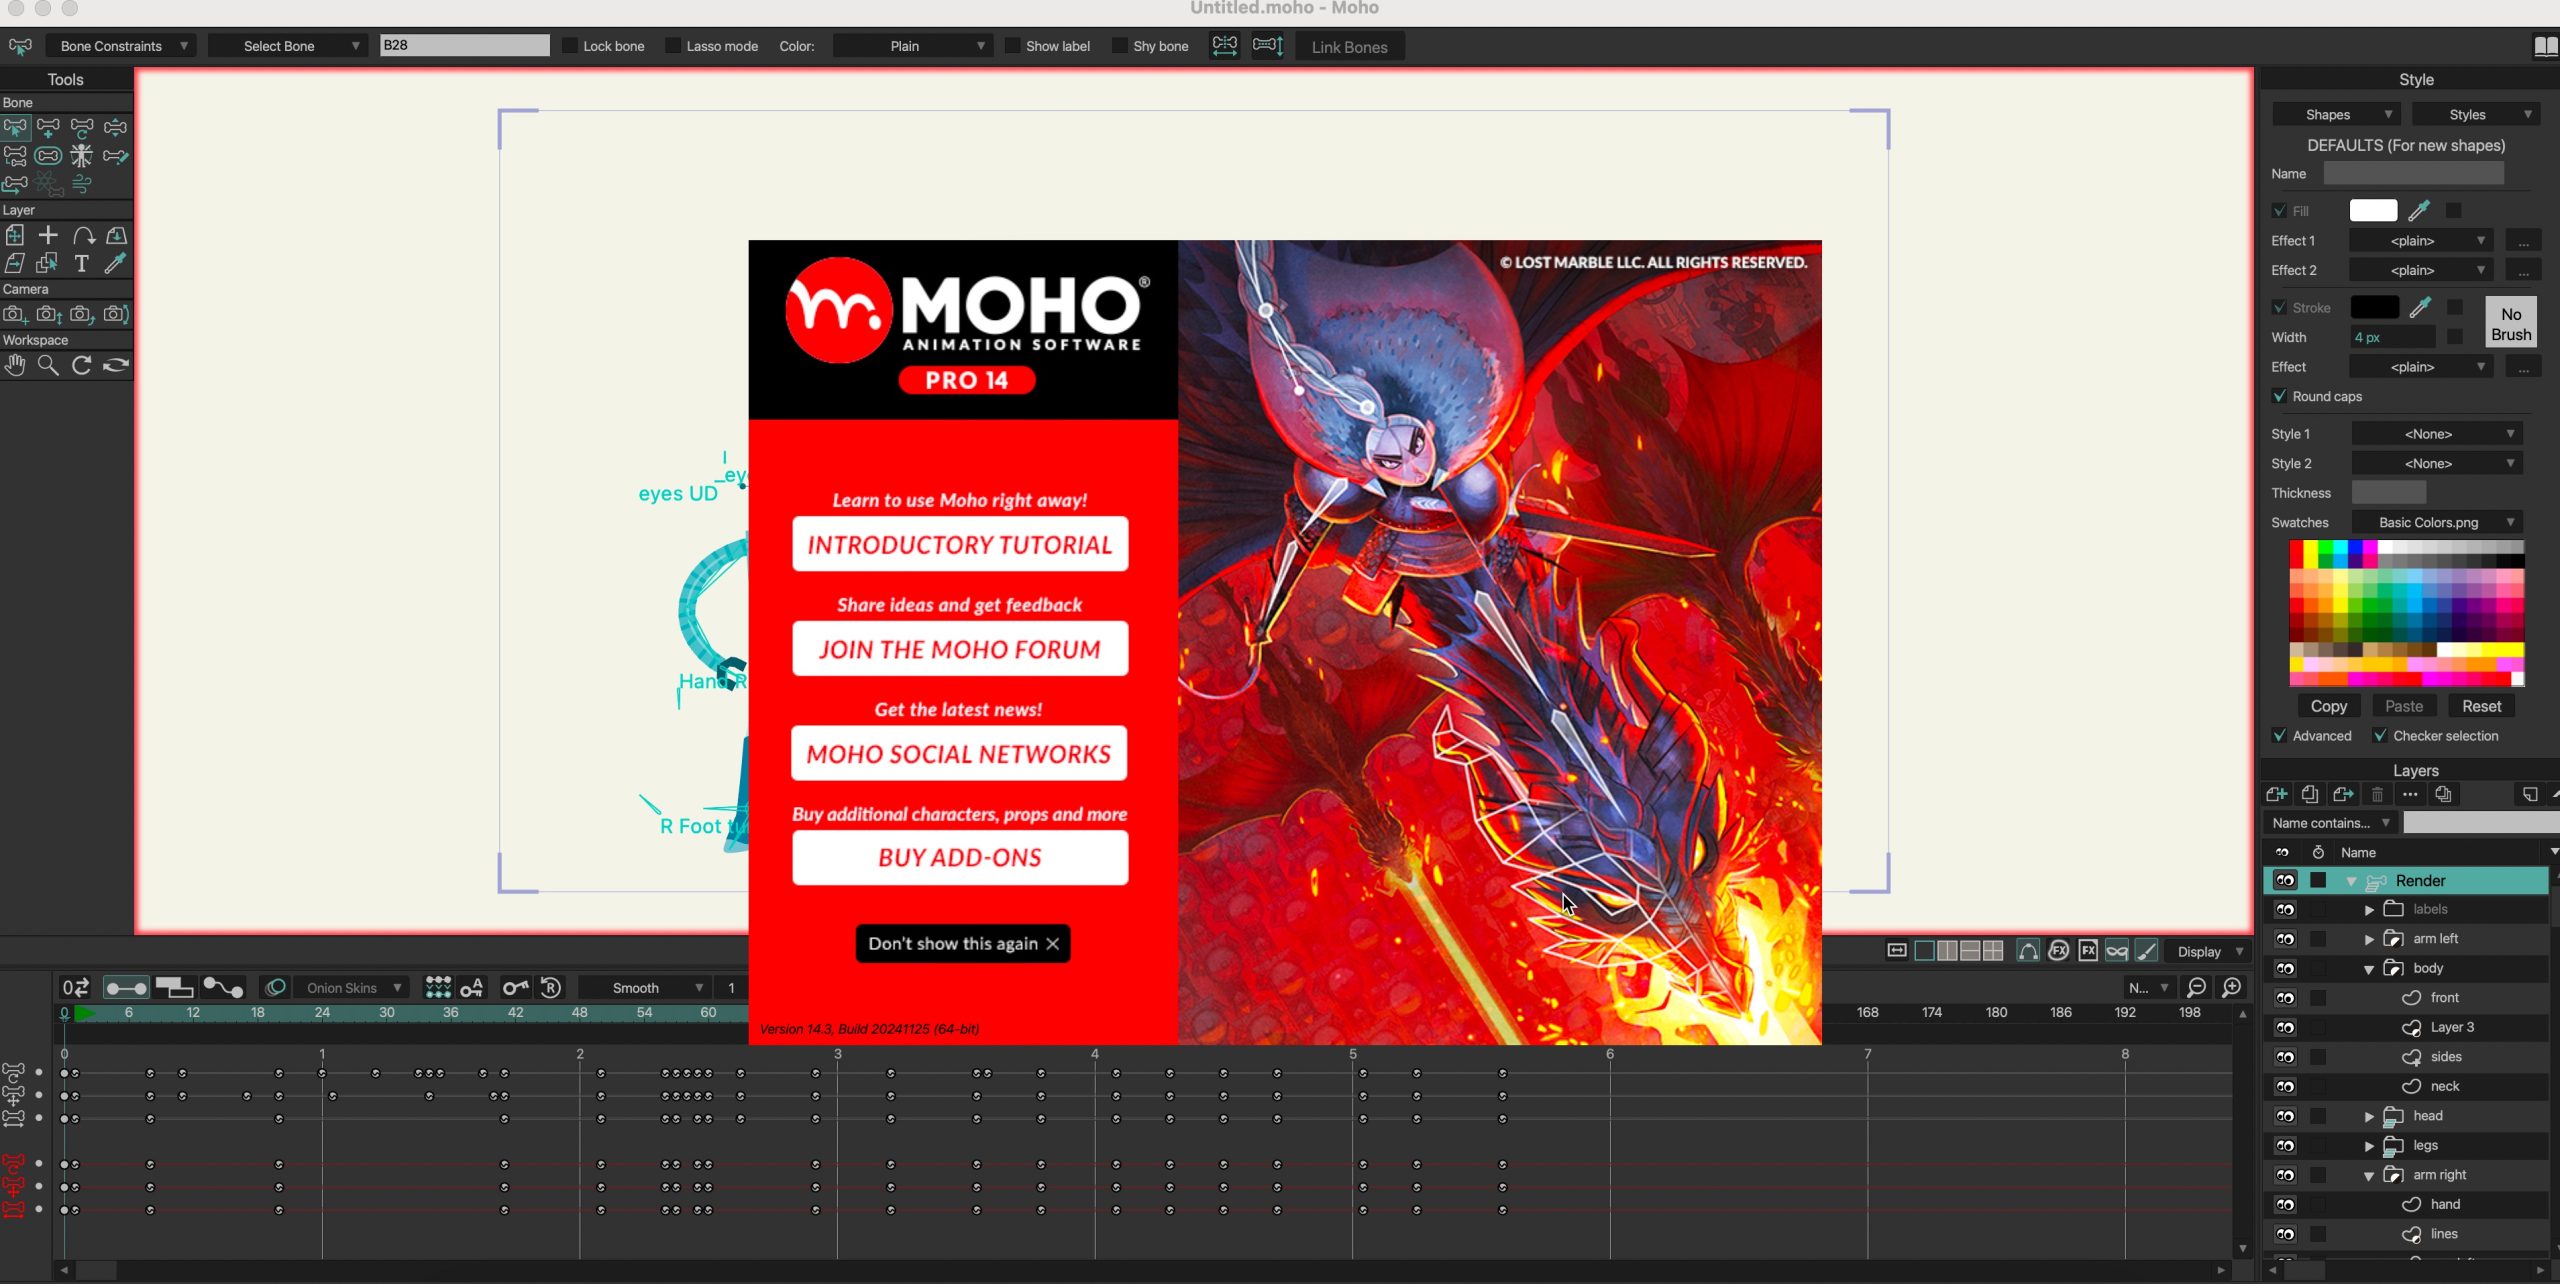Select the Set Origin crosshair tool
2560x1284 pixels.
48,235
